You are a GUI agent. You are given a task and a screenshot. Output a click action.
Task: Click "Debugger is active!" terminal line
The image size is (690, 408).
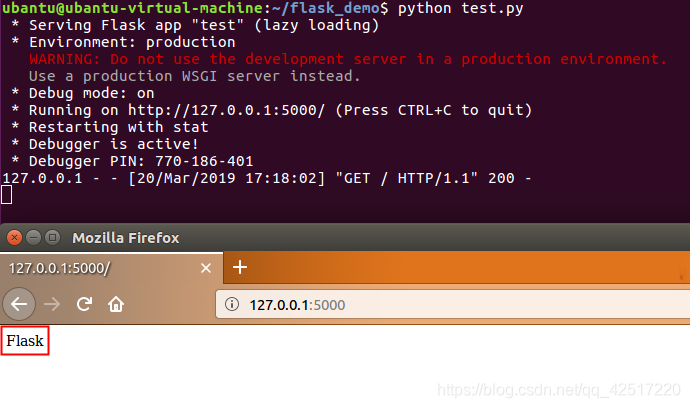[x=114, y=144]
